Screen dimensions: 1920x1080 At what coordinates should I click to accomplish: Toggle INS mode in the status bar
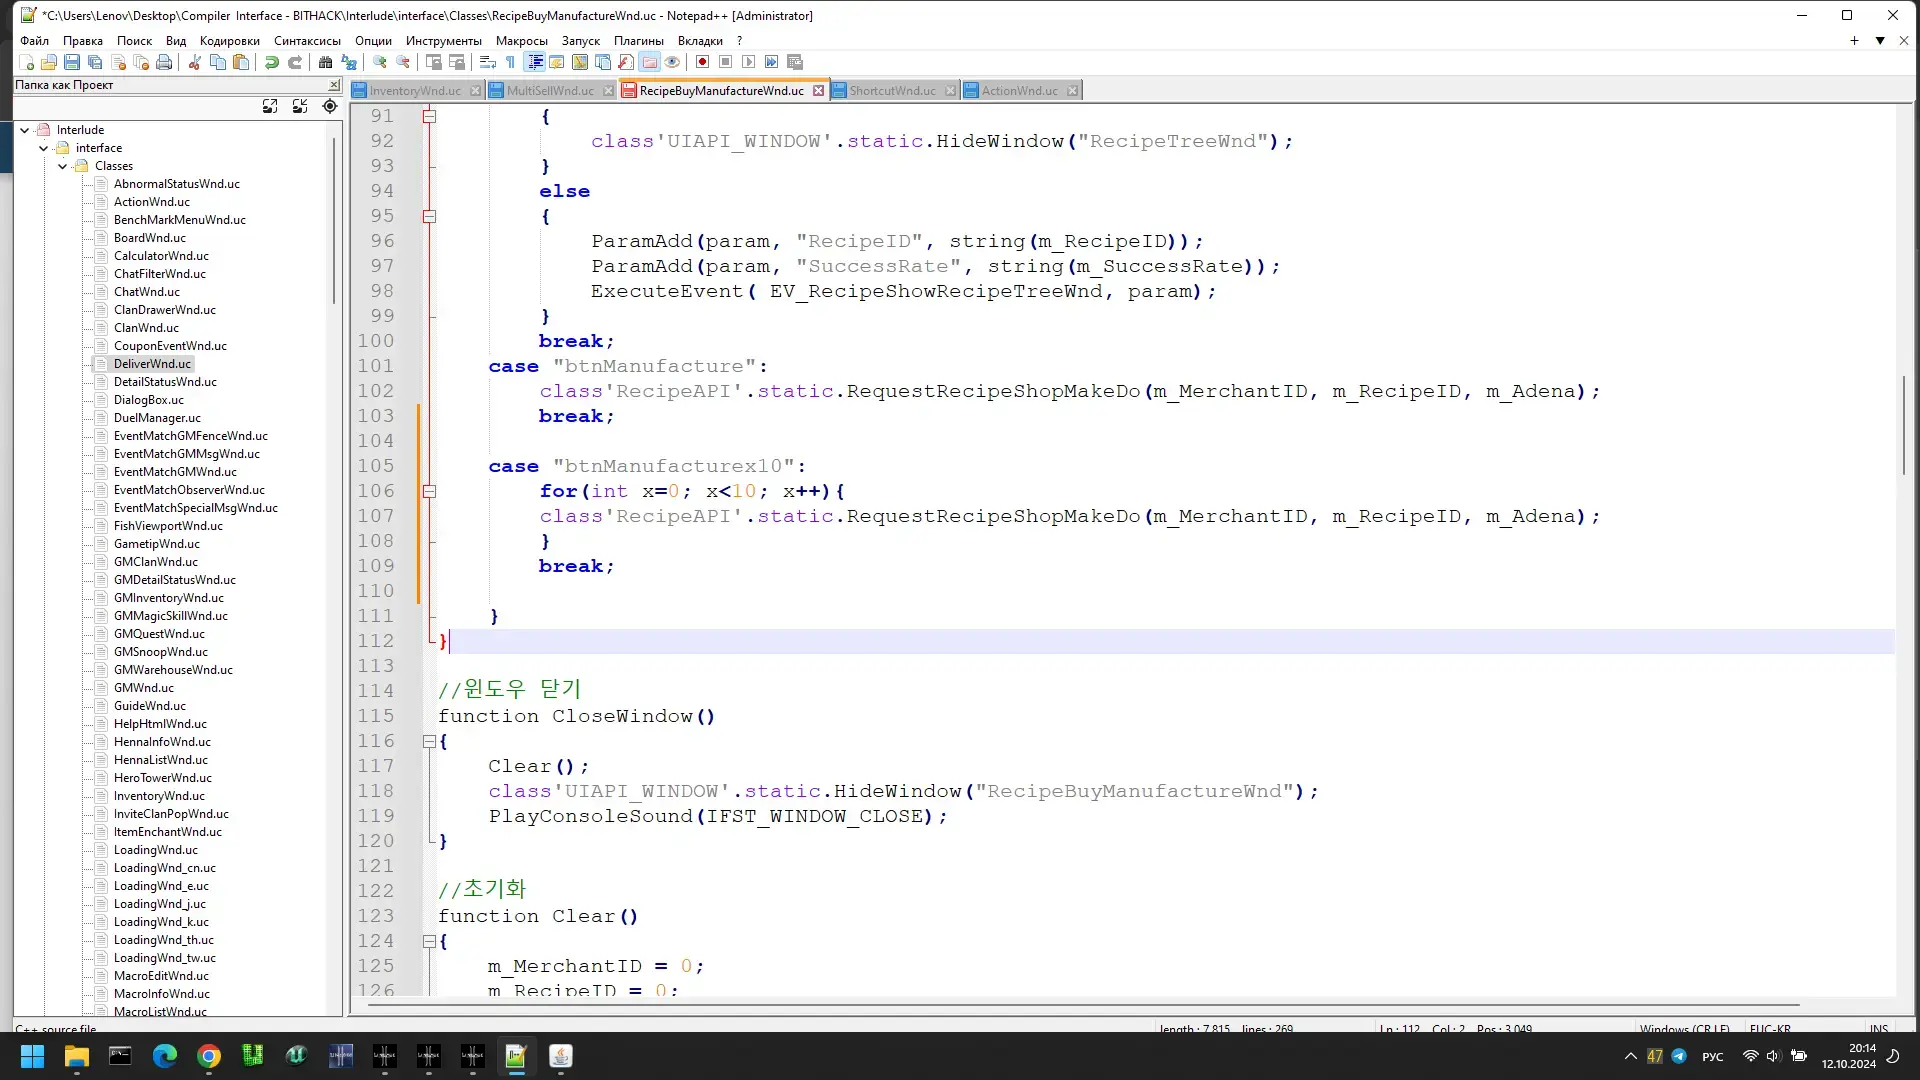click(x=1879, y=1028)
